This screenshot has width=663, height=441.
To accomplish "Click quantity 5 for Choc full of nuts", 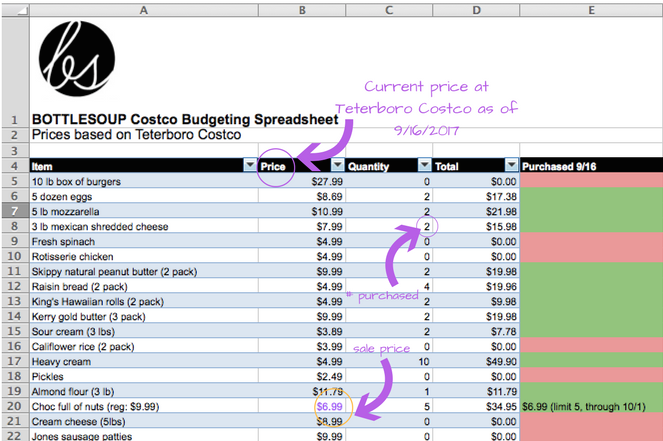I will click(389, 406).
